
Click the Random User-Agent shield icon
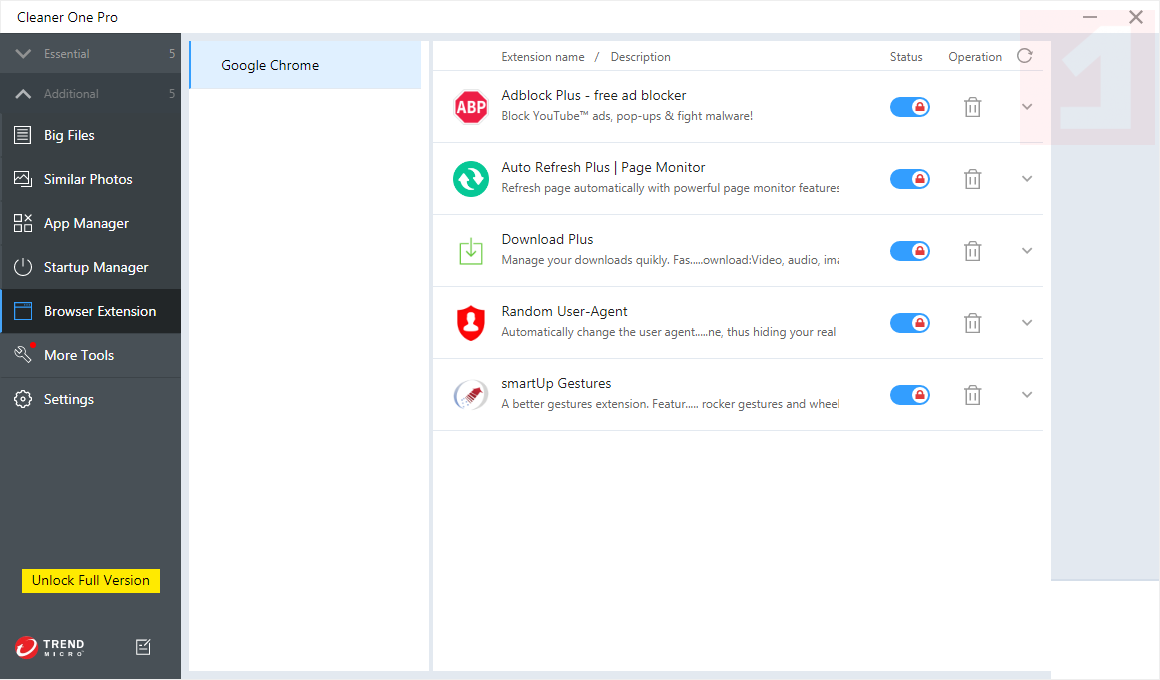(471, 323)
